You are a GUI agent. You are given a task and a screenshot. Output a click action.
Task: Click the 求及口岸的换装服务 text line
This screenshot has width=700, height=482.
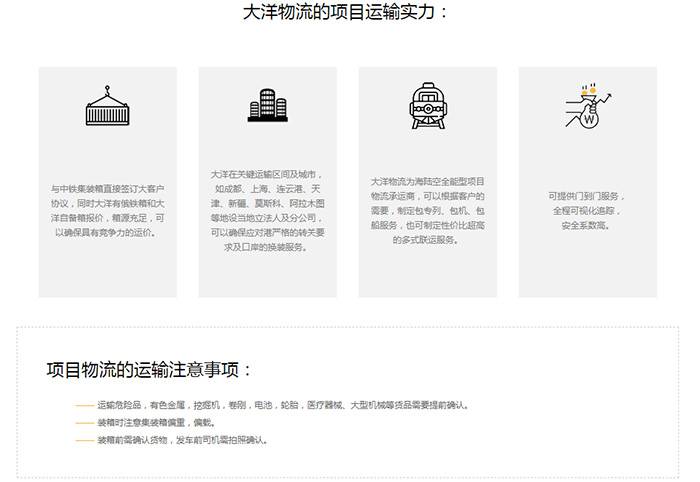(267, 247)
